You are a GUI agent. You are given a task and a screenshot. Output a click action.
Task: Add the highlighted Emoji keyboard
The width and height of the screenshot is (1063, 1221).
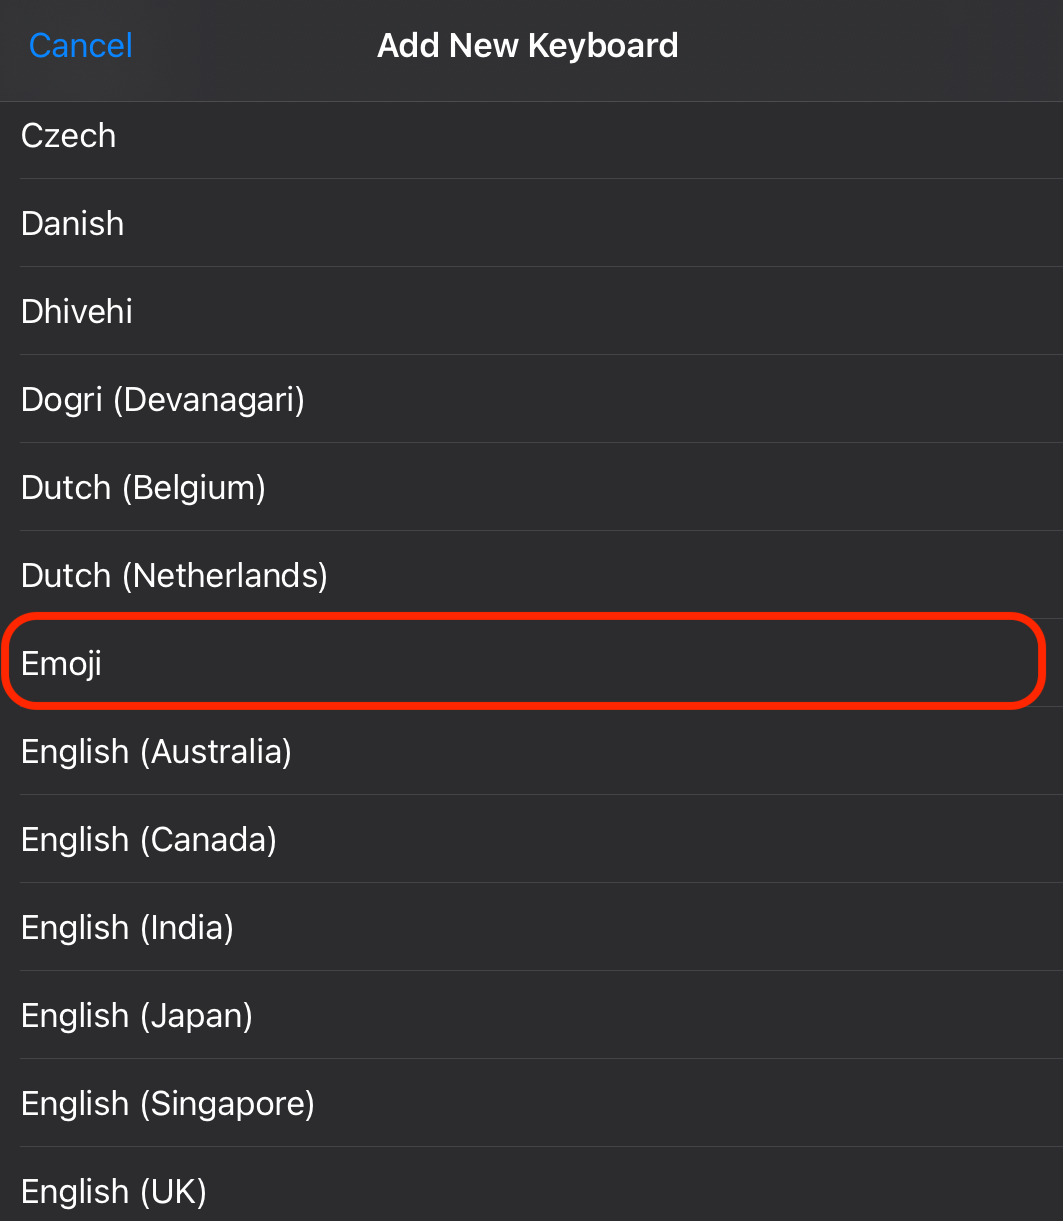point(62,664)
